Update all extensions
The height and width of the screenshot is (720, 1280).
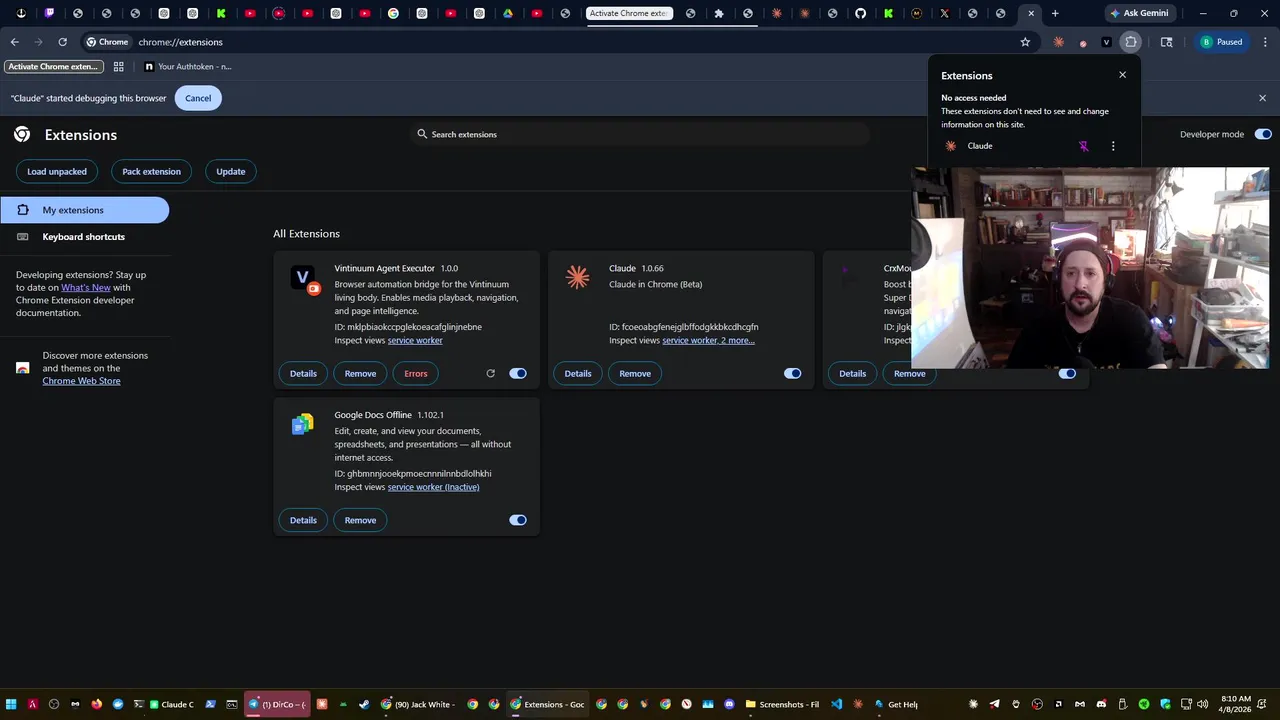(x=230, y=171)
